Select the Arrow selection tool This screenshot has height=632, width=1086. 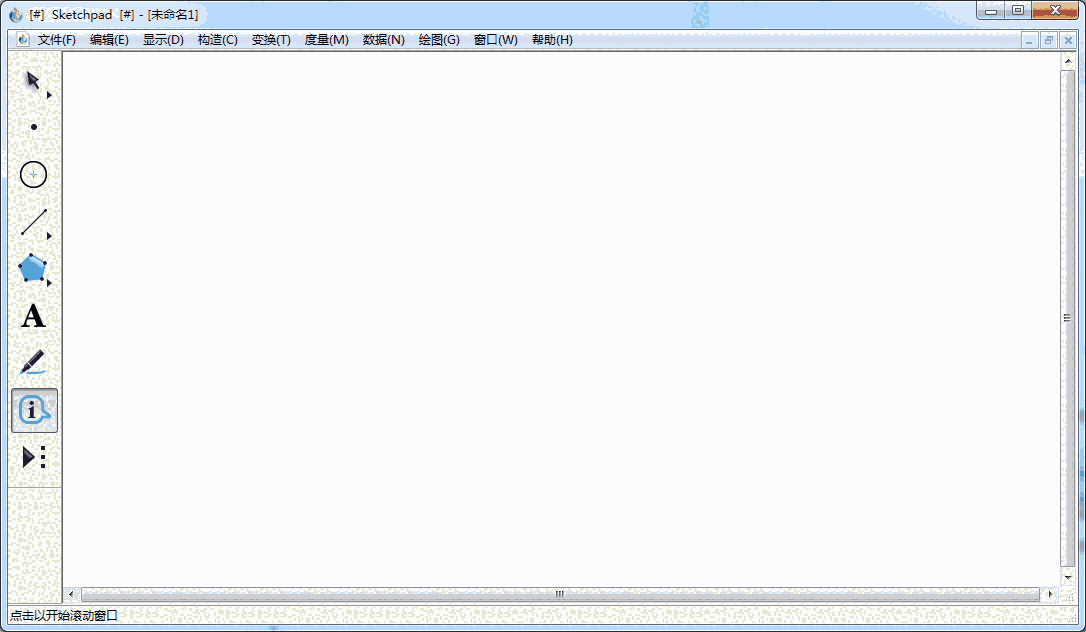pyautogui.click(x=32, y=80)
